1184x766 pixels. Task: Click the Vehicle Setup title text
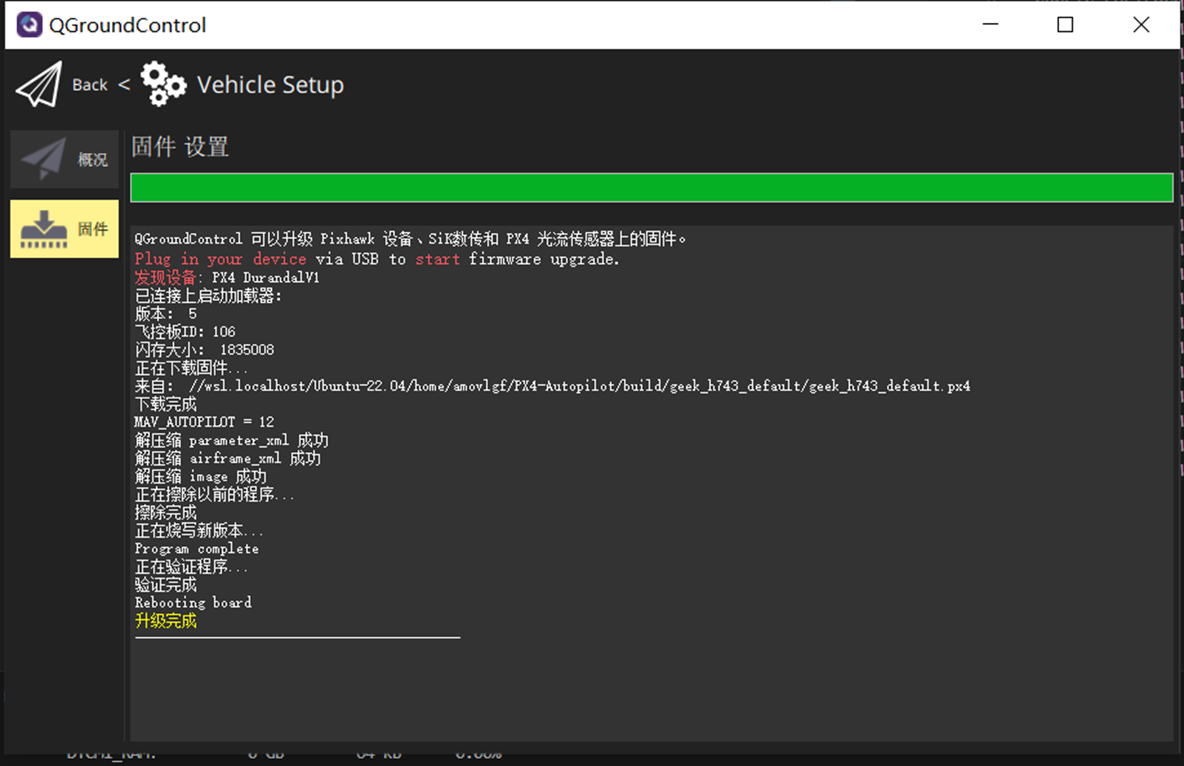point(270,85)
